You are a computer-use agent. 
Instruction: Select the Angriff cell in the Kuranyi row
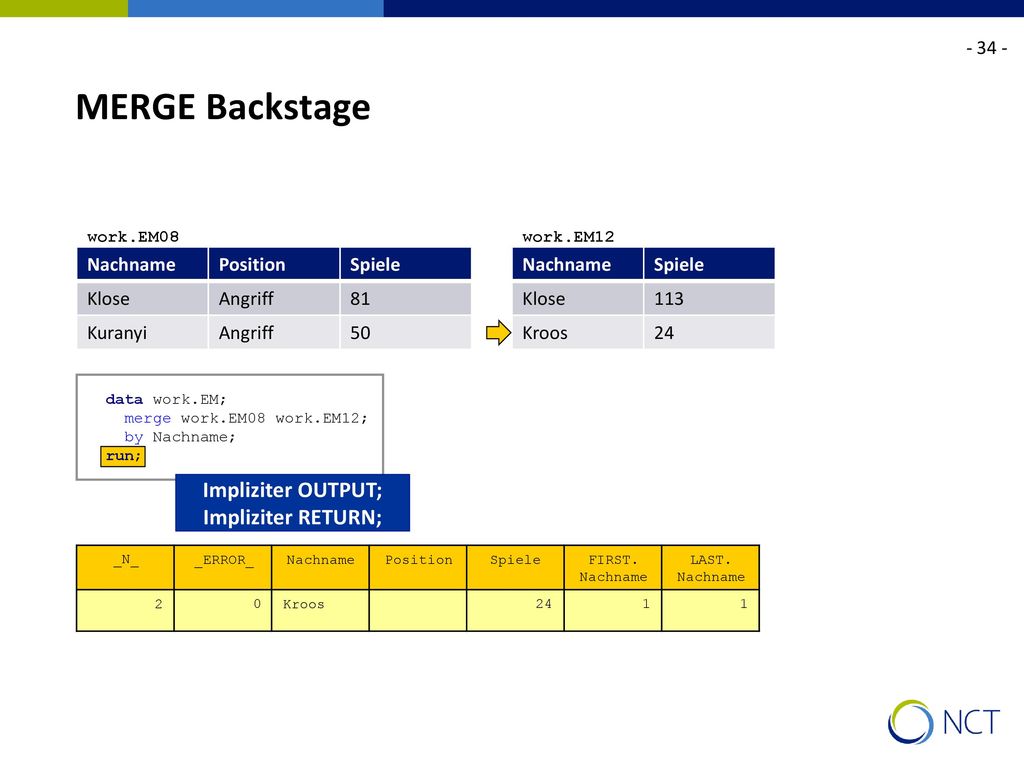point(274,332)
